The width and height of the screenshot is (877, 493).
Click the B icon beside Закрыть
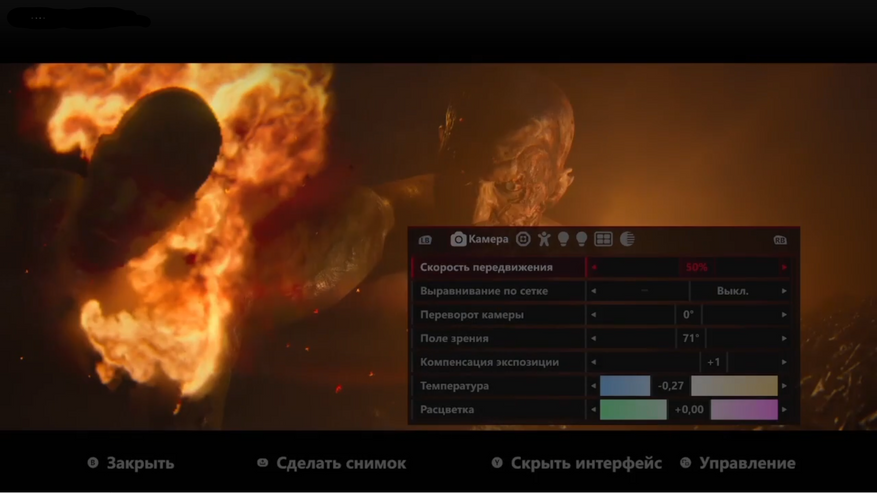tap(93, 463)
